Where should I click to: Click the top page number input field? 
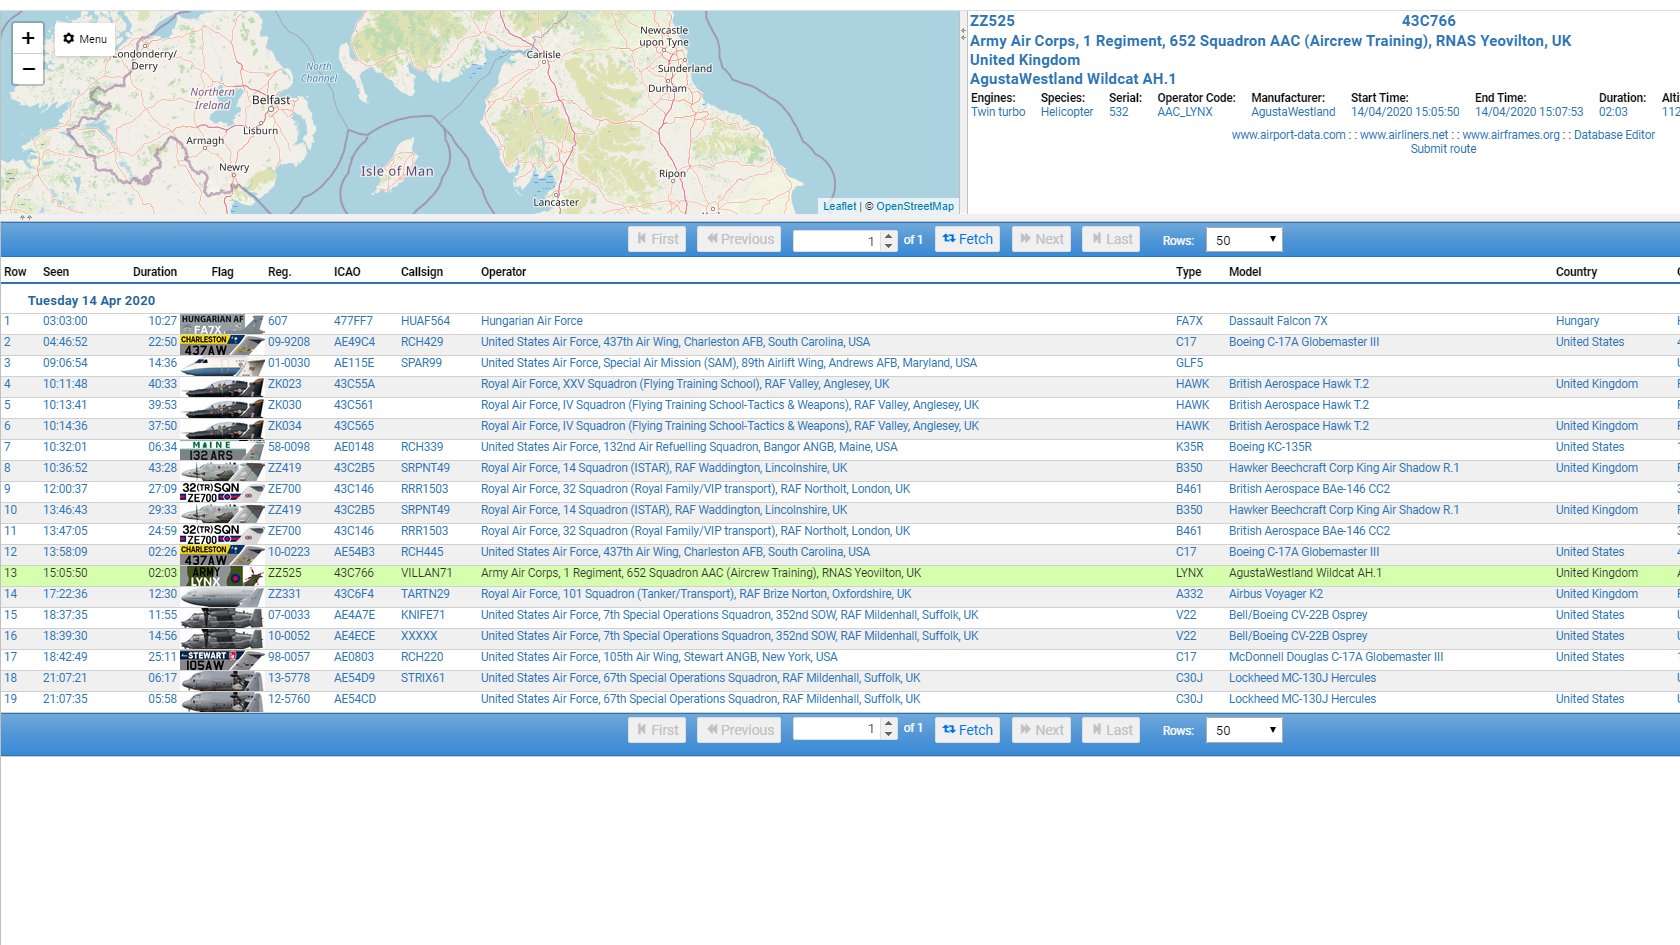coord(837,240)
